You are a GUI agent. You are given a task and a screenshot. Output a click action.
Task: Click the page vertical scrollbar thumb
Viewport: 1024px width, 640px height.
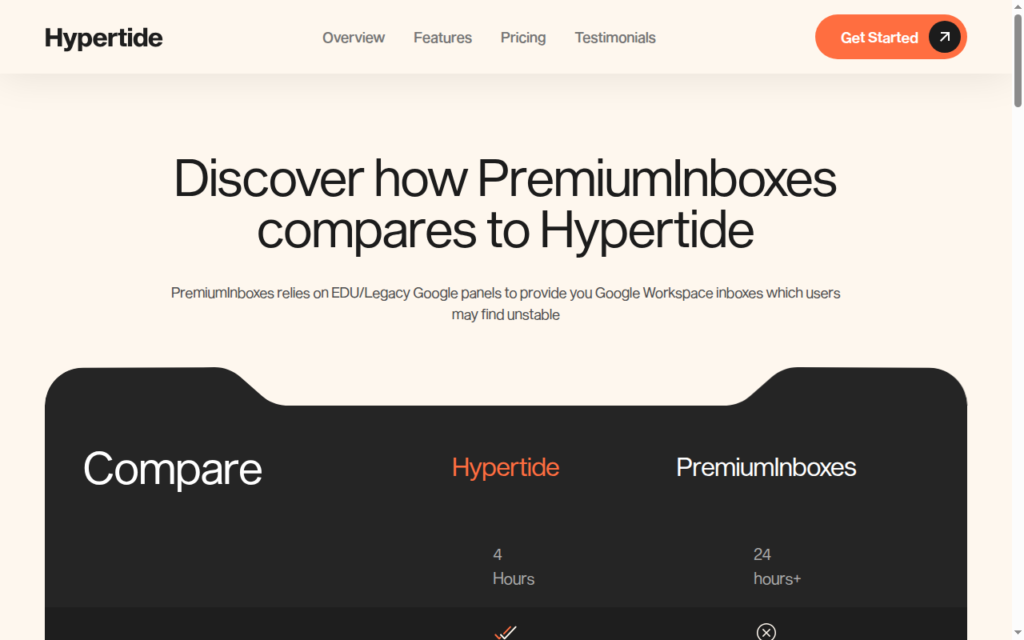(x=1017, y=60)
